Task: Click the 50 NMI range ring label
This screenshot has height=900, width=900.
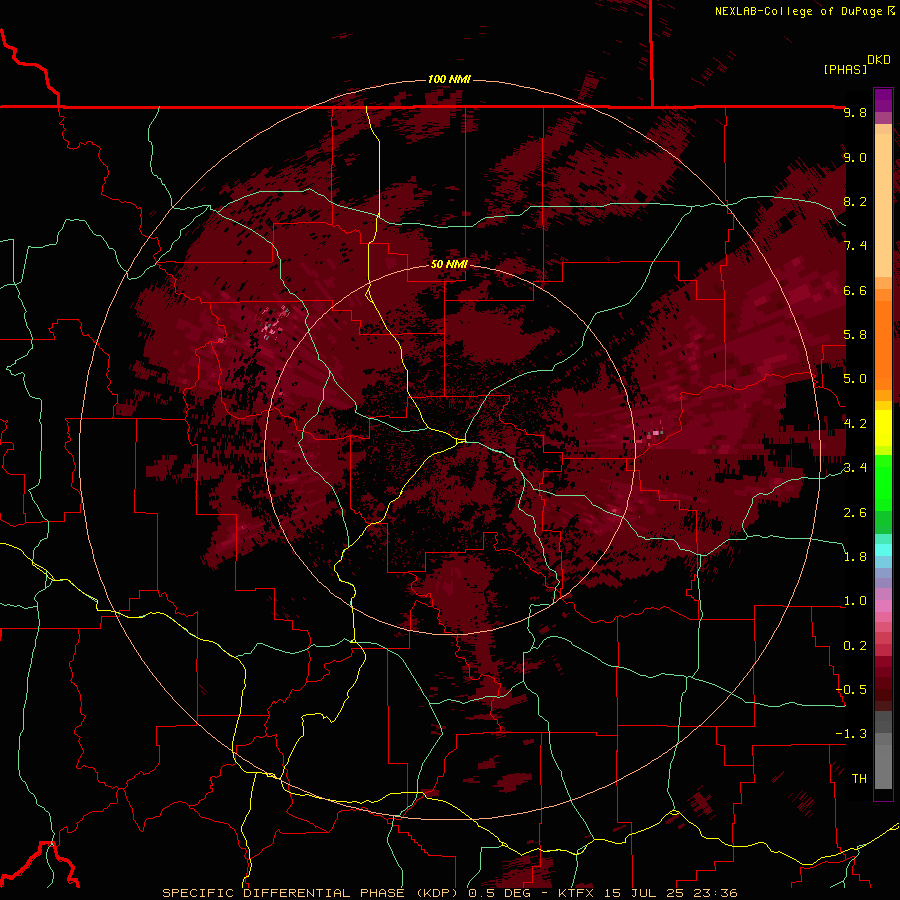Action: (x=449, y=264)
